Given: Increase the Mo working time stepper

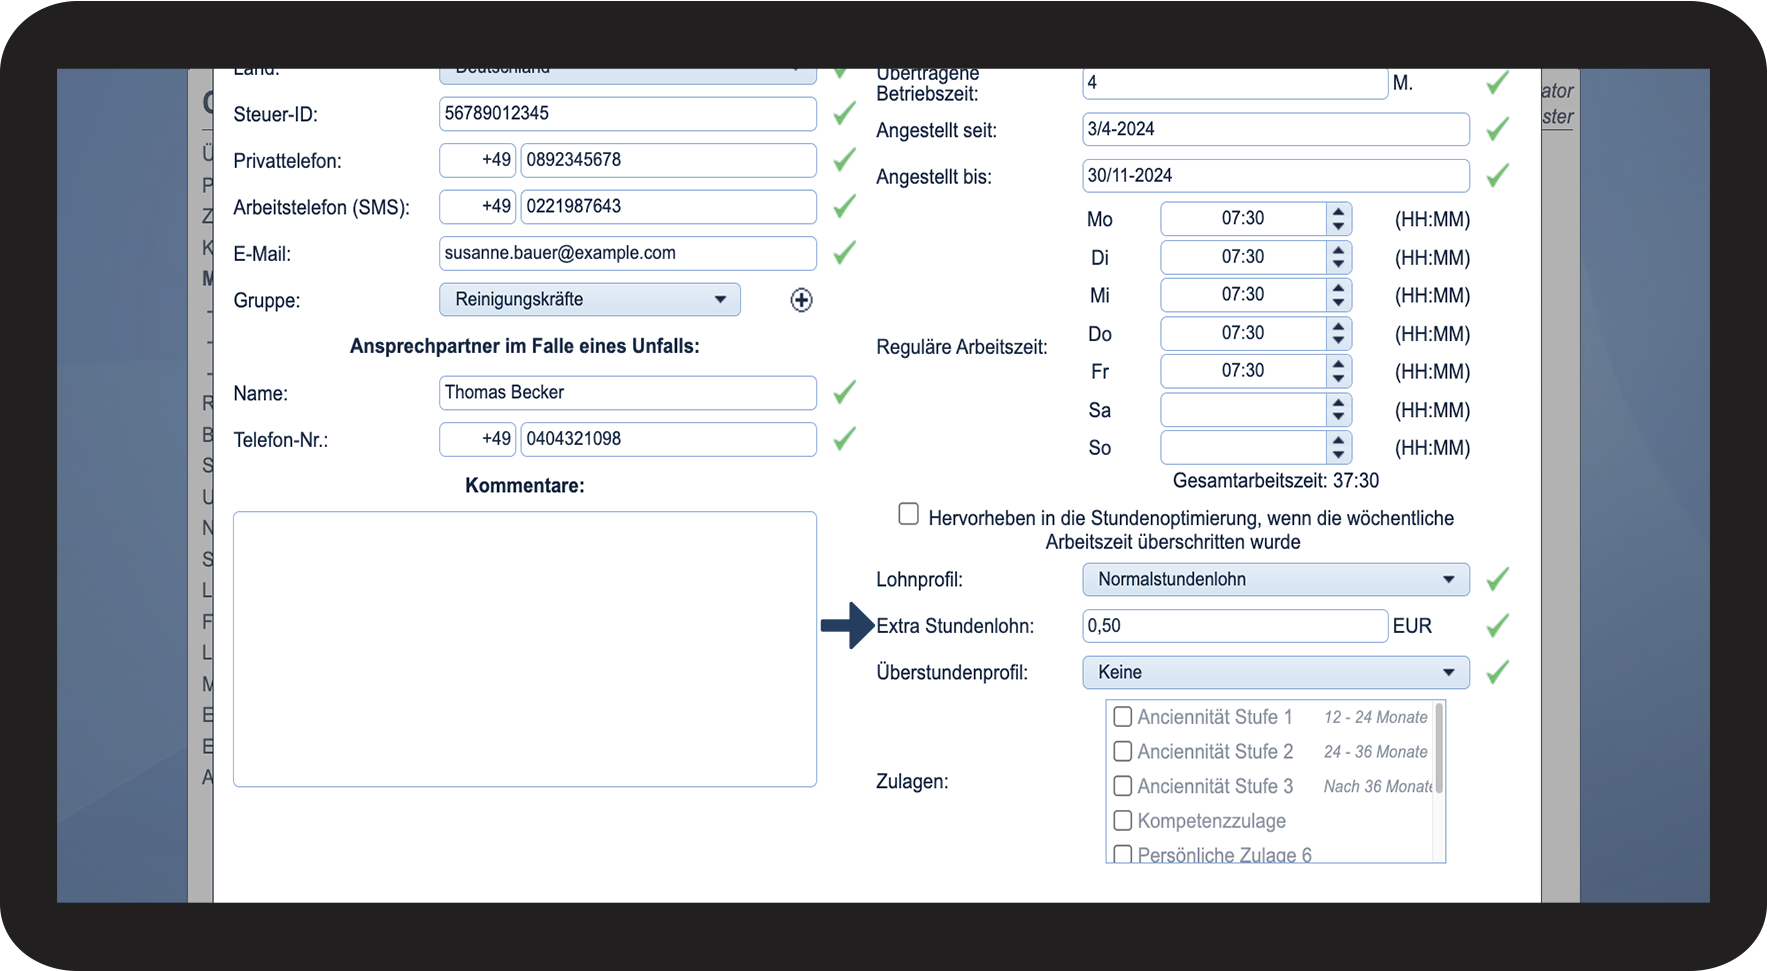Looking at the screenshot, I should pos(1338,211).
